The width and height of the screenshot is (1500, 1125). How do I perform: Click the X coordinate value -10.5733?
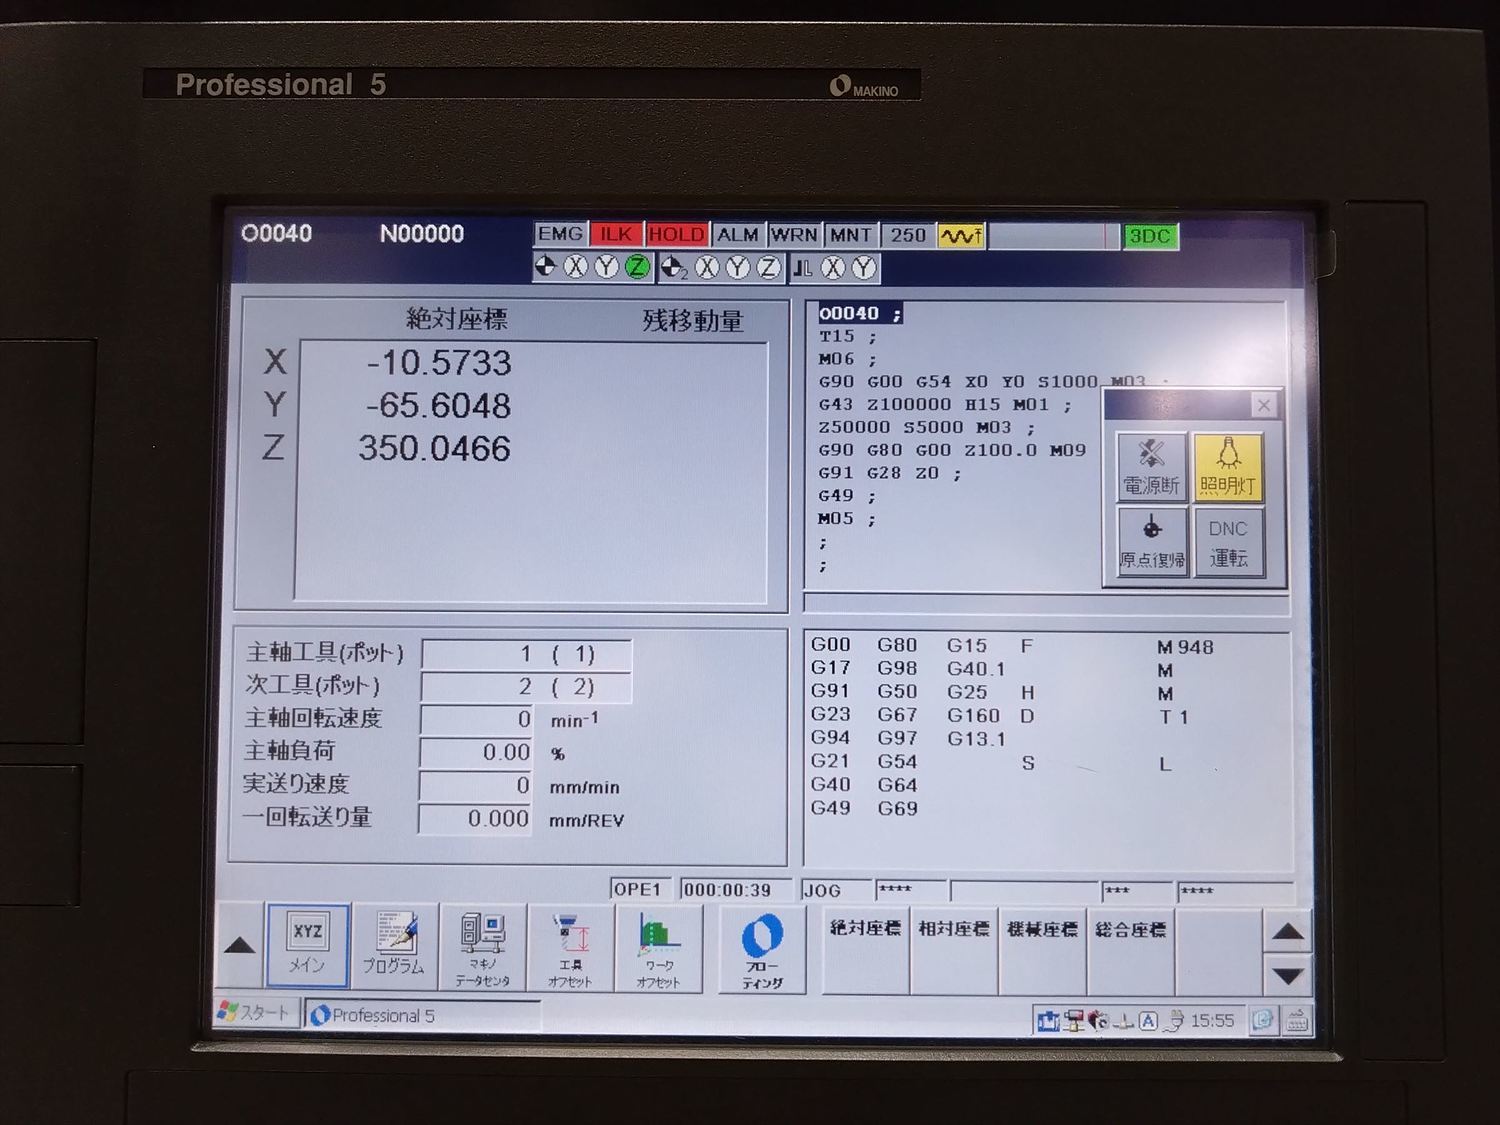439,362
